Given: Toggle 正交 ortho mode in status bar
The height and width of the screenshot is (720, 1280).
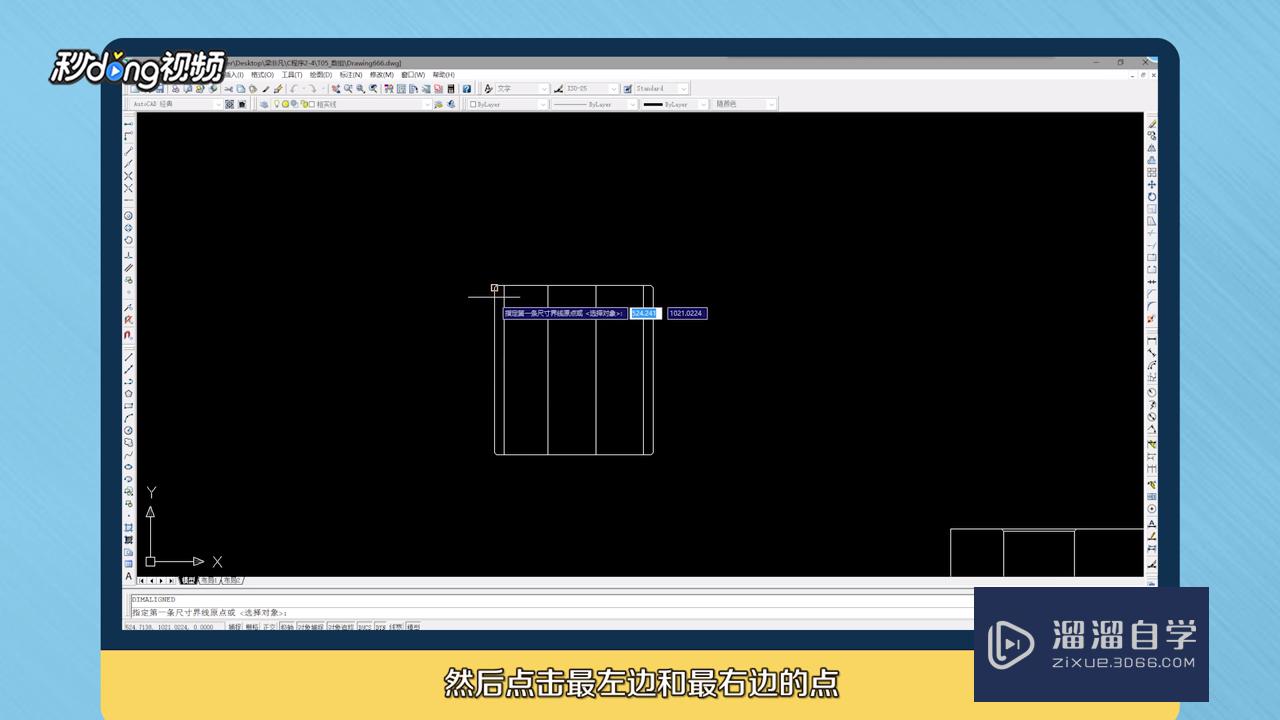Looking at the screenshot, I should 269,626.
